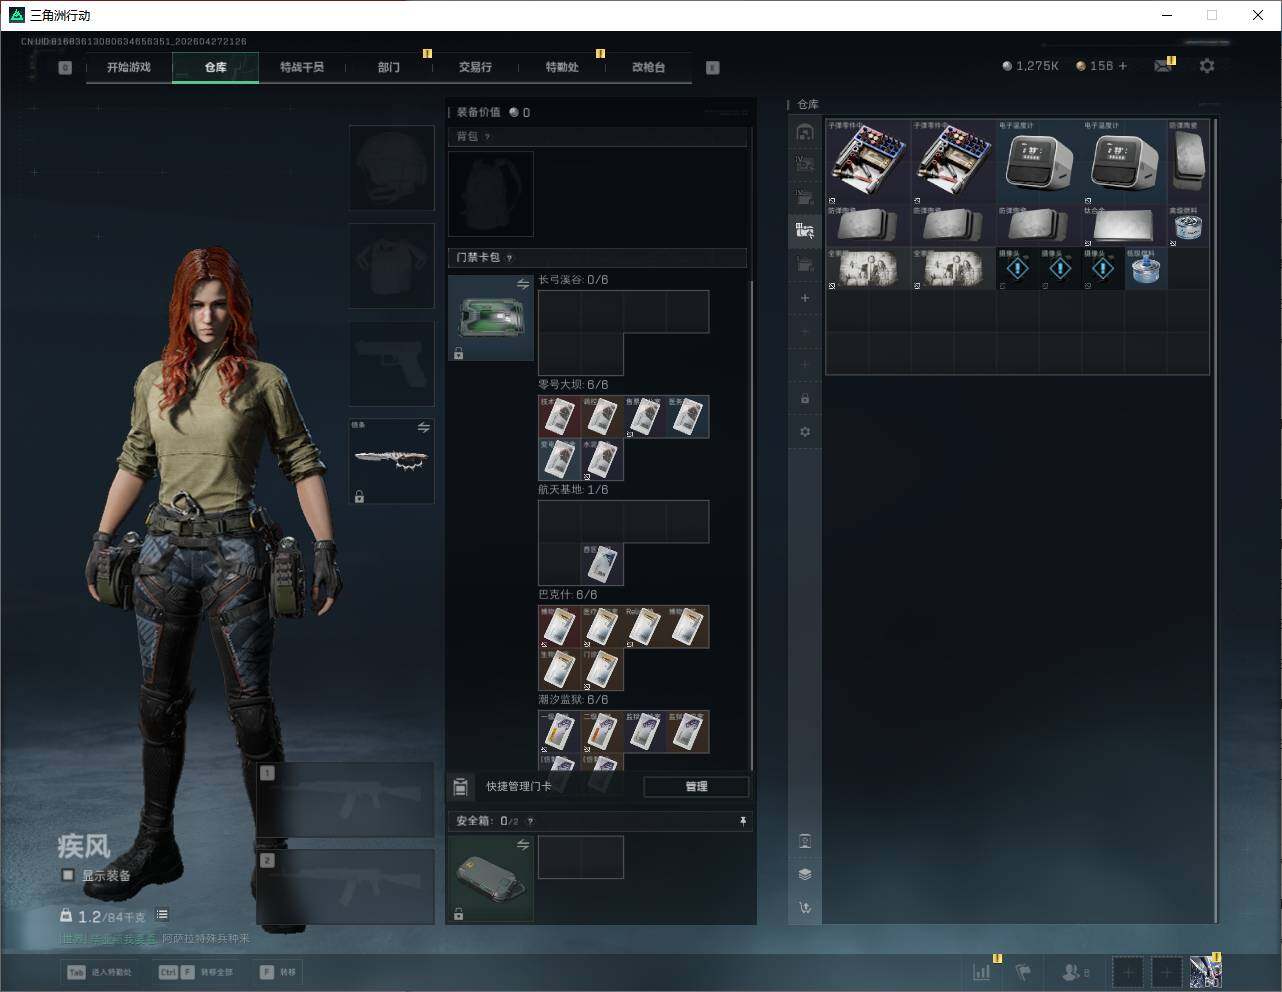Switch to the 特勤处 tab
Viewport: 1282px width, 992px height.
coord(562,67)
